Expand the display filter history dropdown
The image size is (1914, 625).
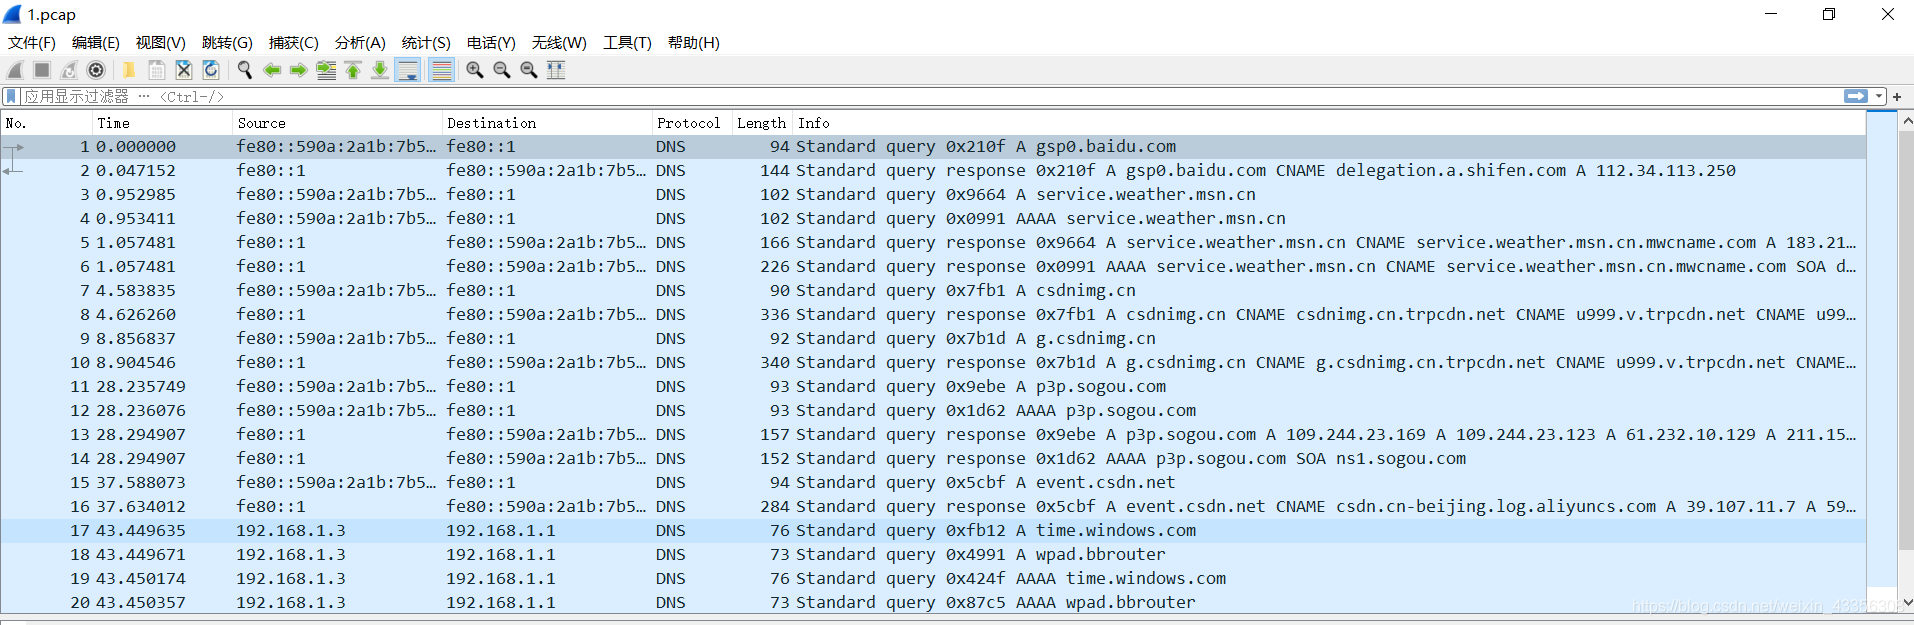[x=1879, y=96]
